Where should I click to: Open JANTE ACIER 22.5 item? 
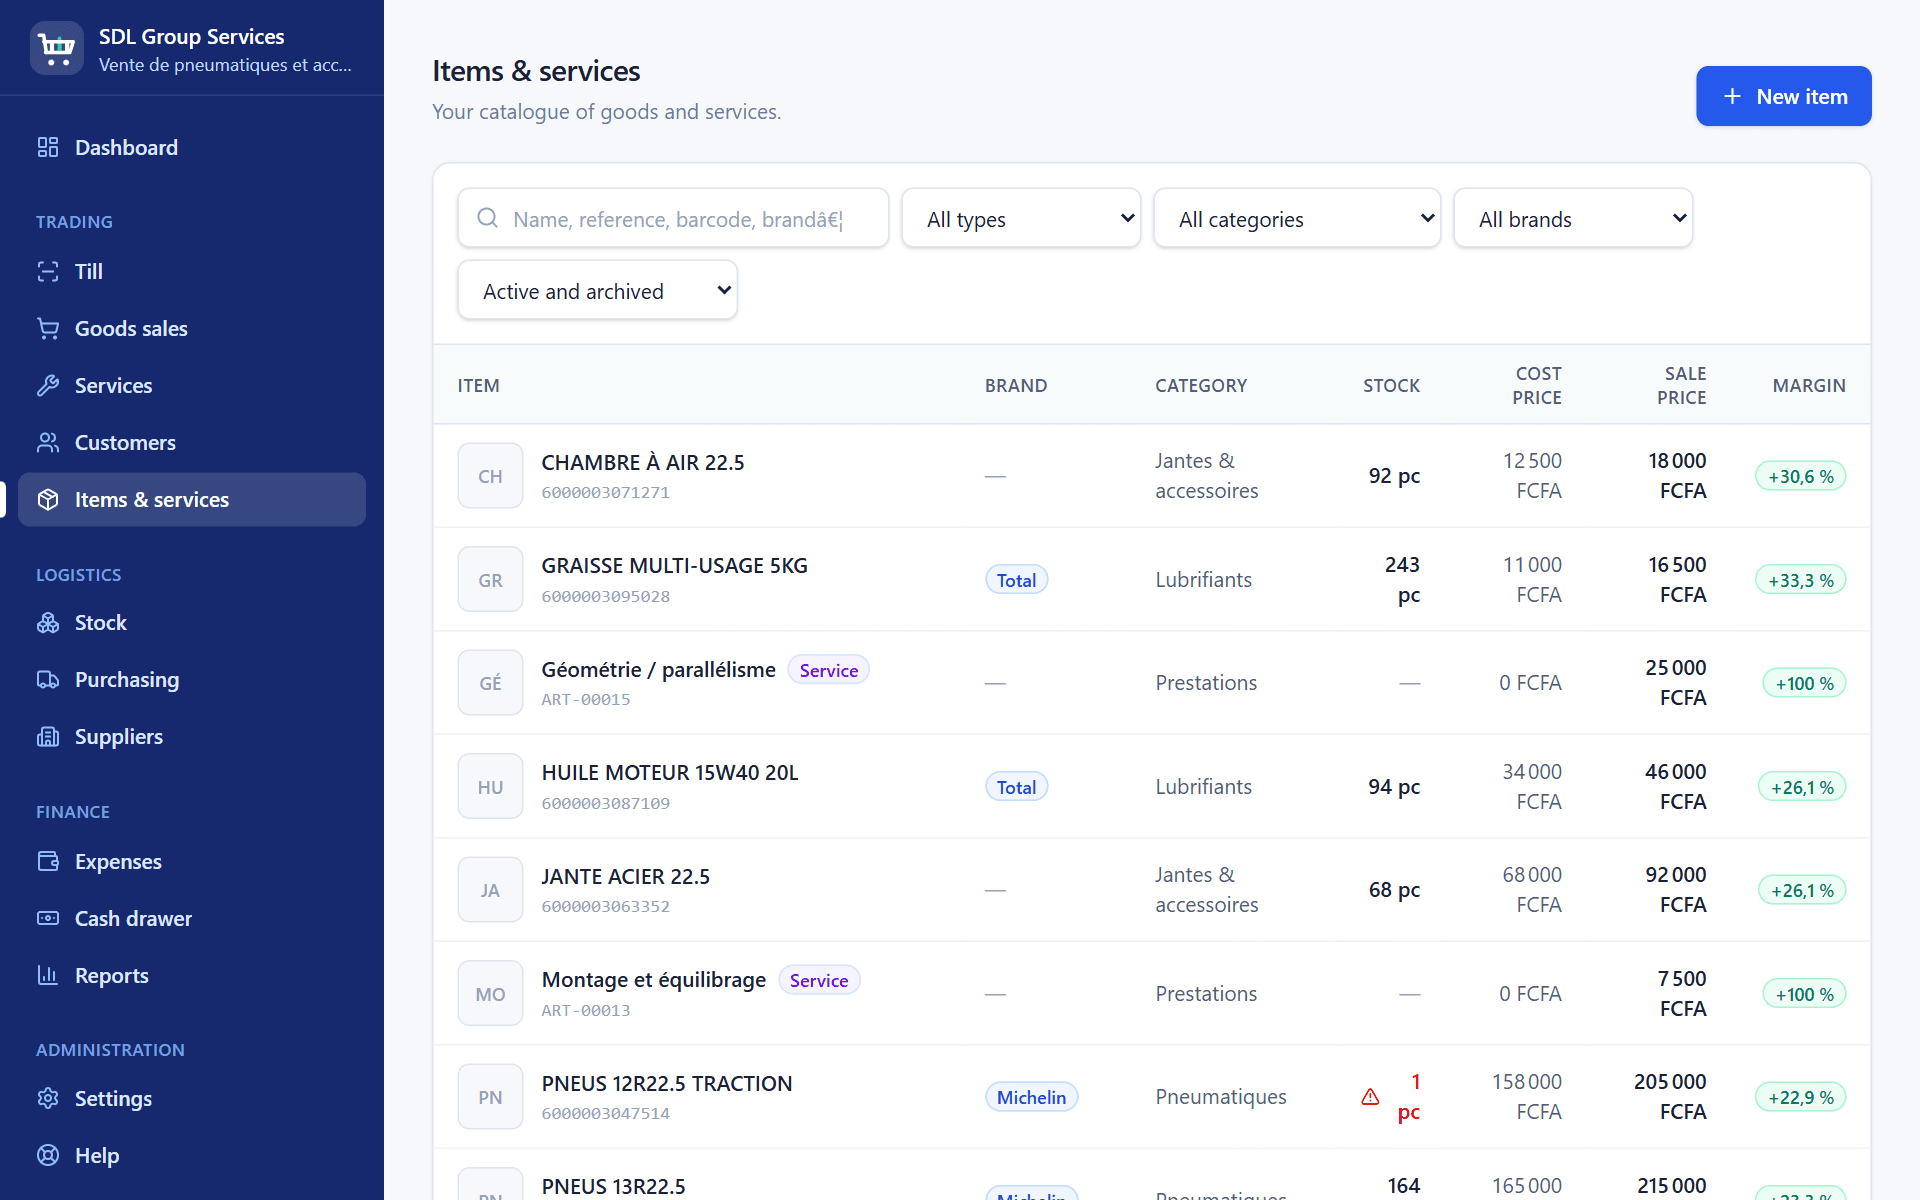[626, 876]
